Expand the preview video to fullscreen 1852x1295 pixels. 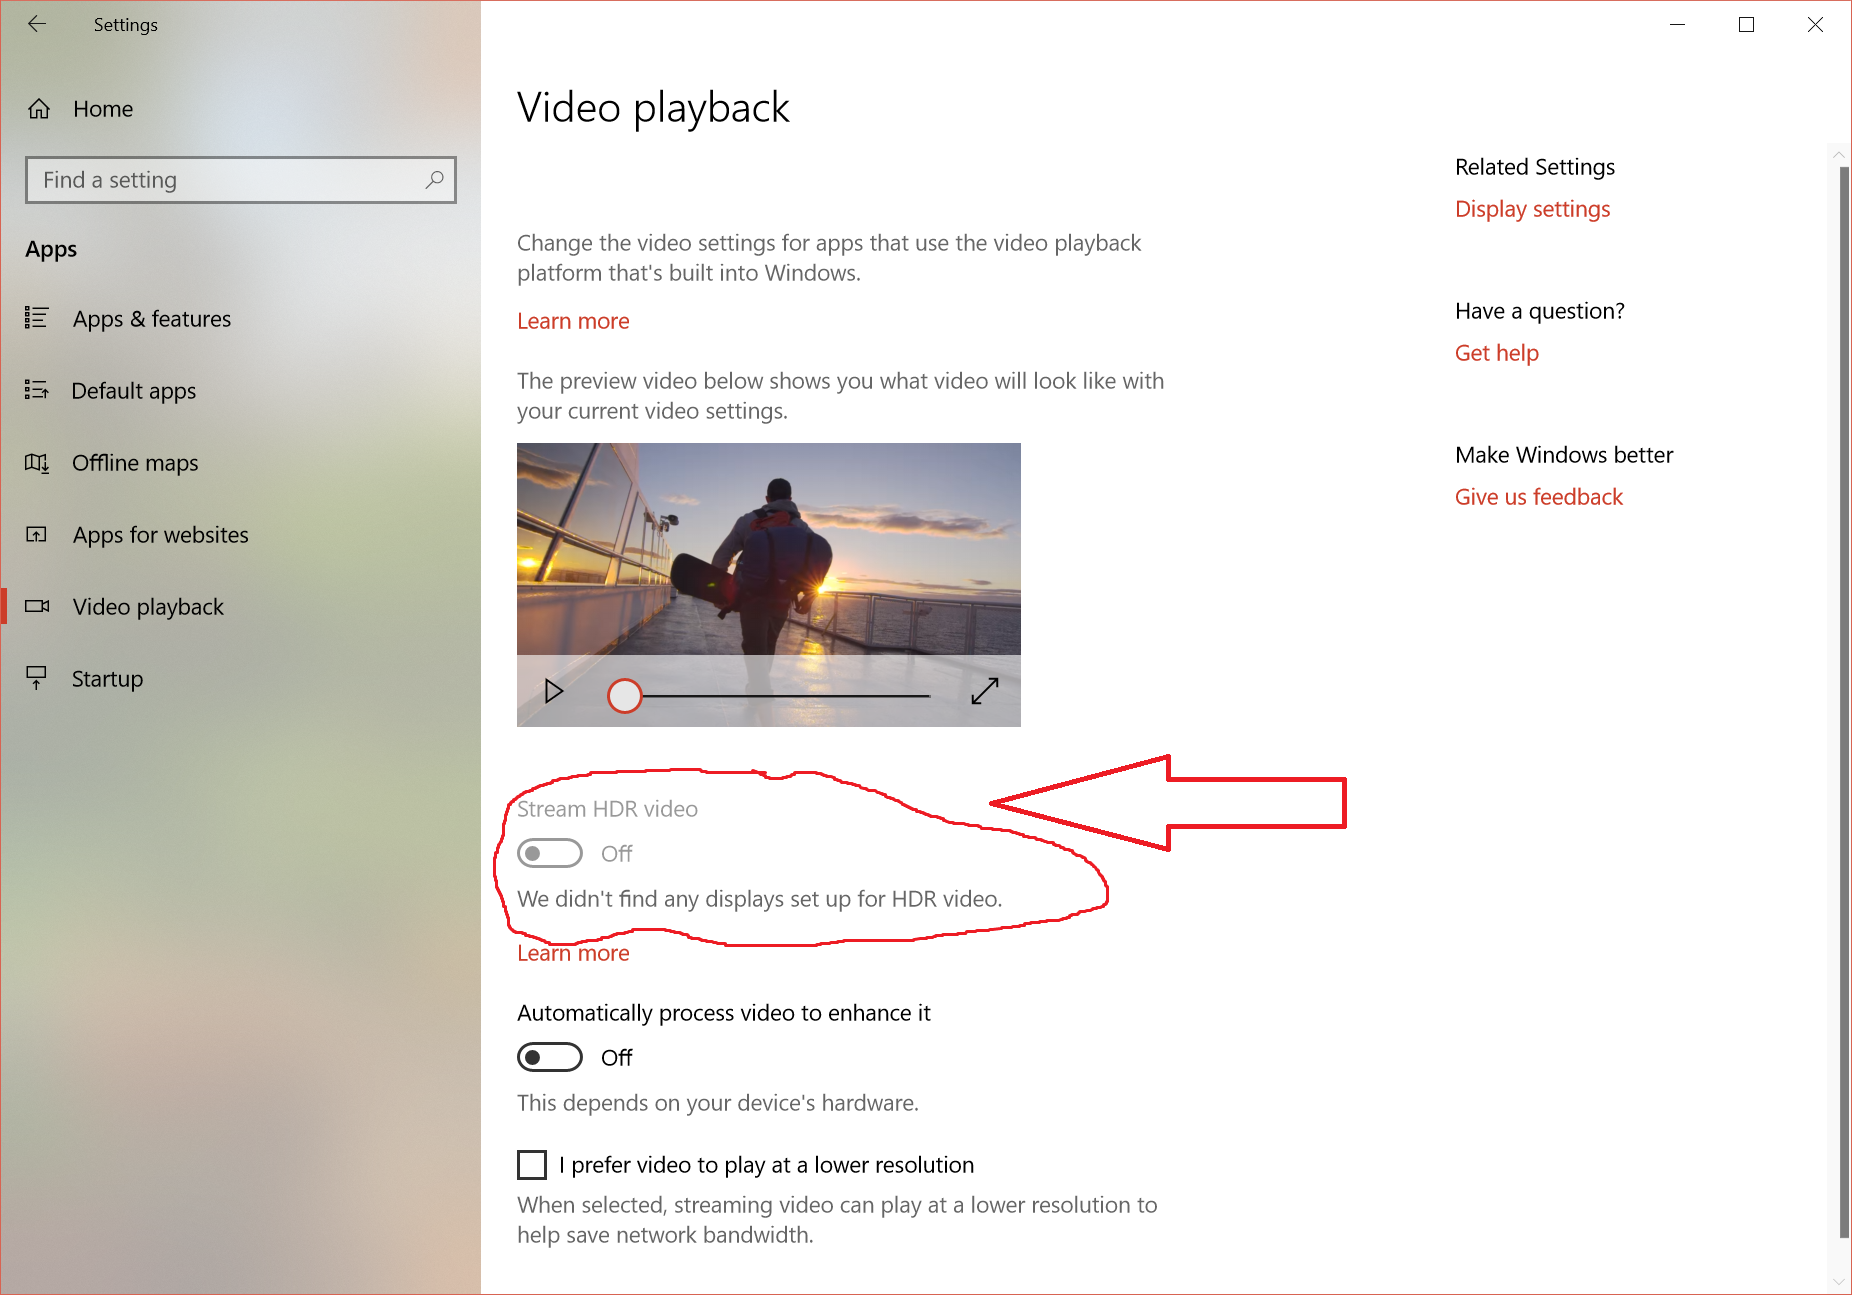tap(985, 690)
